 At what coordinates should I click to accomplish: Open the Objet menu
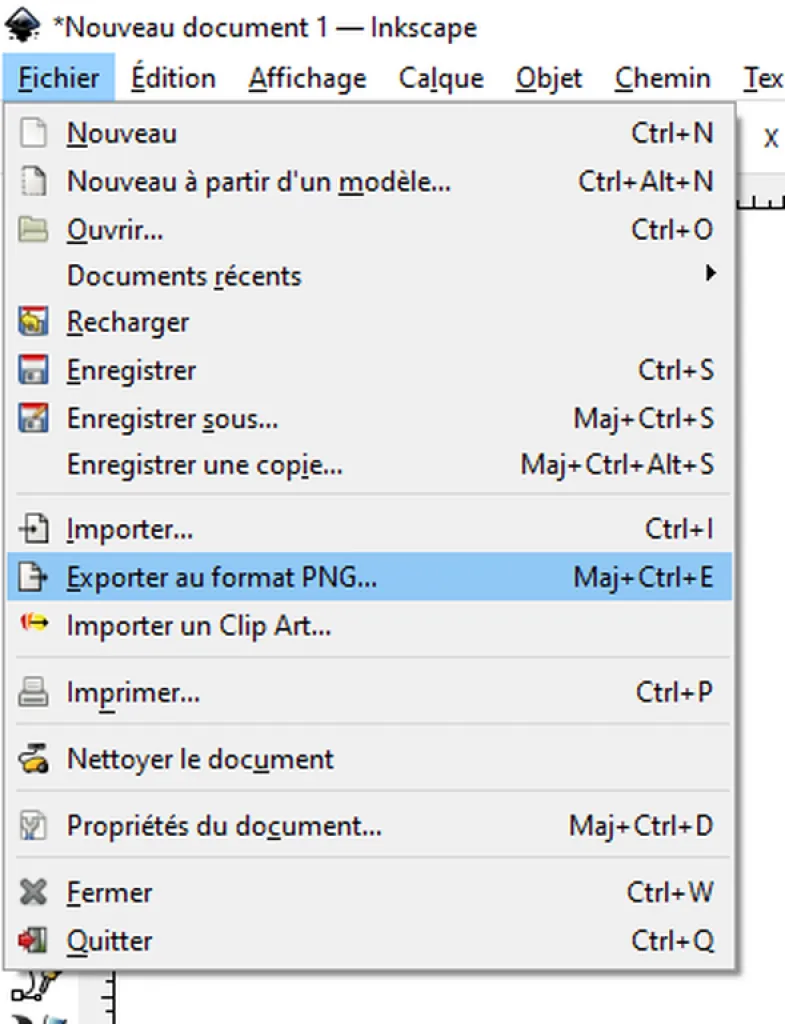point(549,78)
